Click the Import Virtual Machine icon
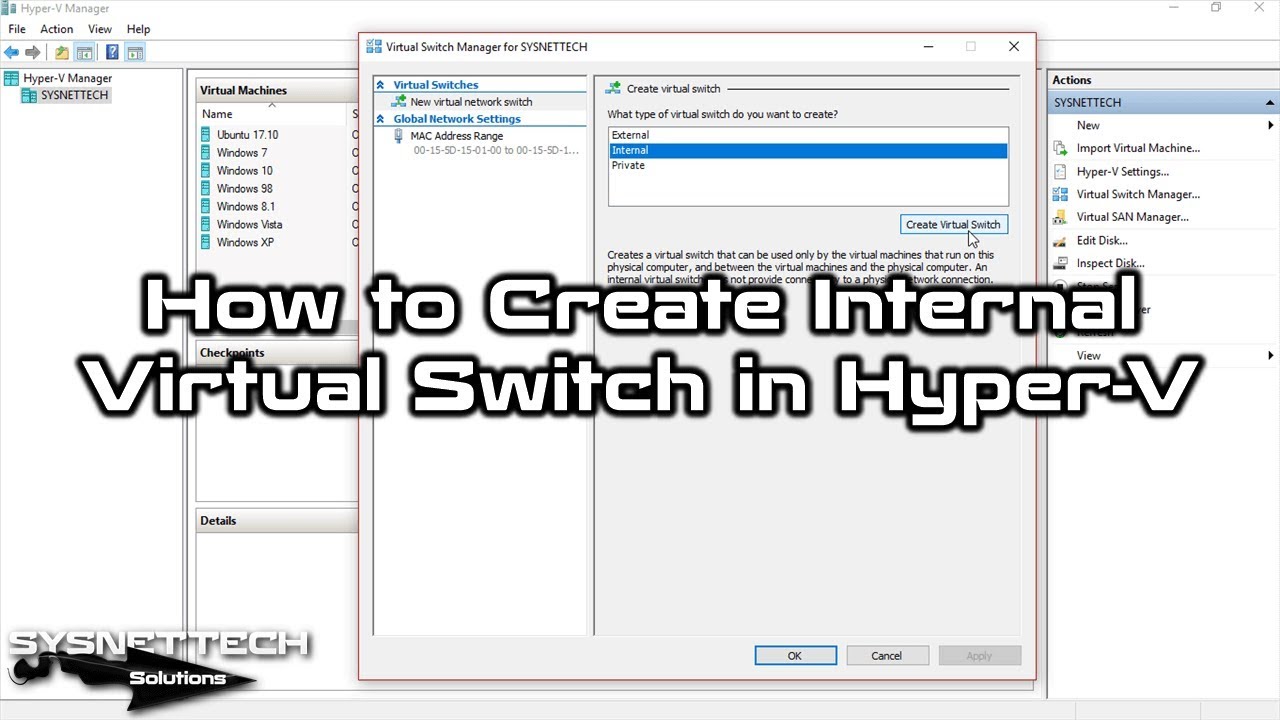This screenshot has width=1280, height=720. coord(1060,148)
